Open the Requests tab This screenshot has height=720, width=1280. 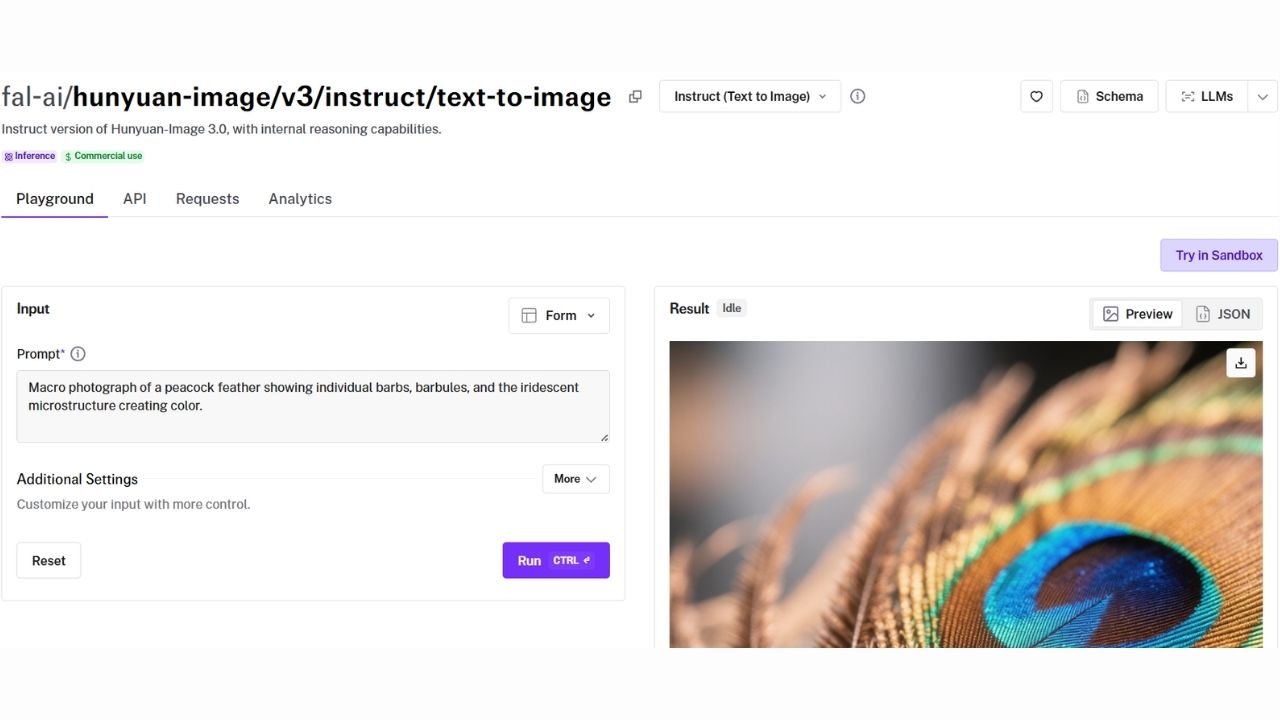tap(207, 198)
